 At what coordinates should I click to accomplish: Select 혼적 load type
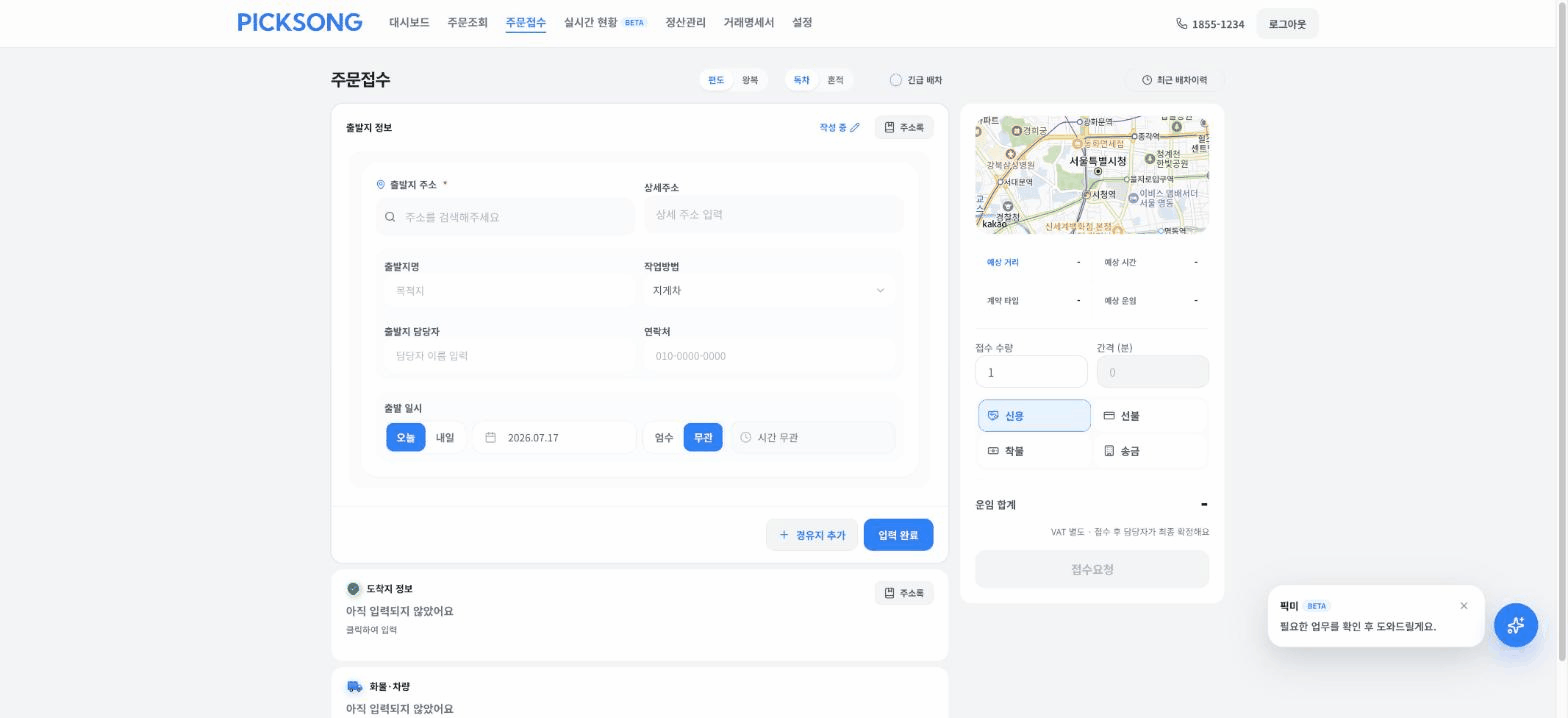tap(835, 80)
